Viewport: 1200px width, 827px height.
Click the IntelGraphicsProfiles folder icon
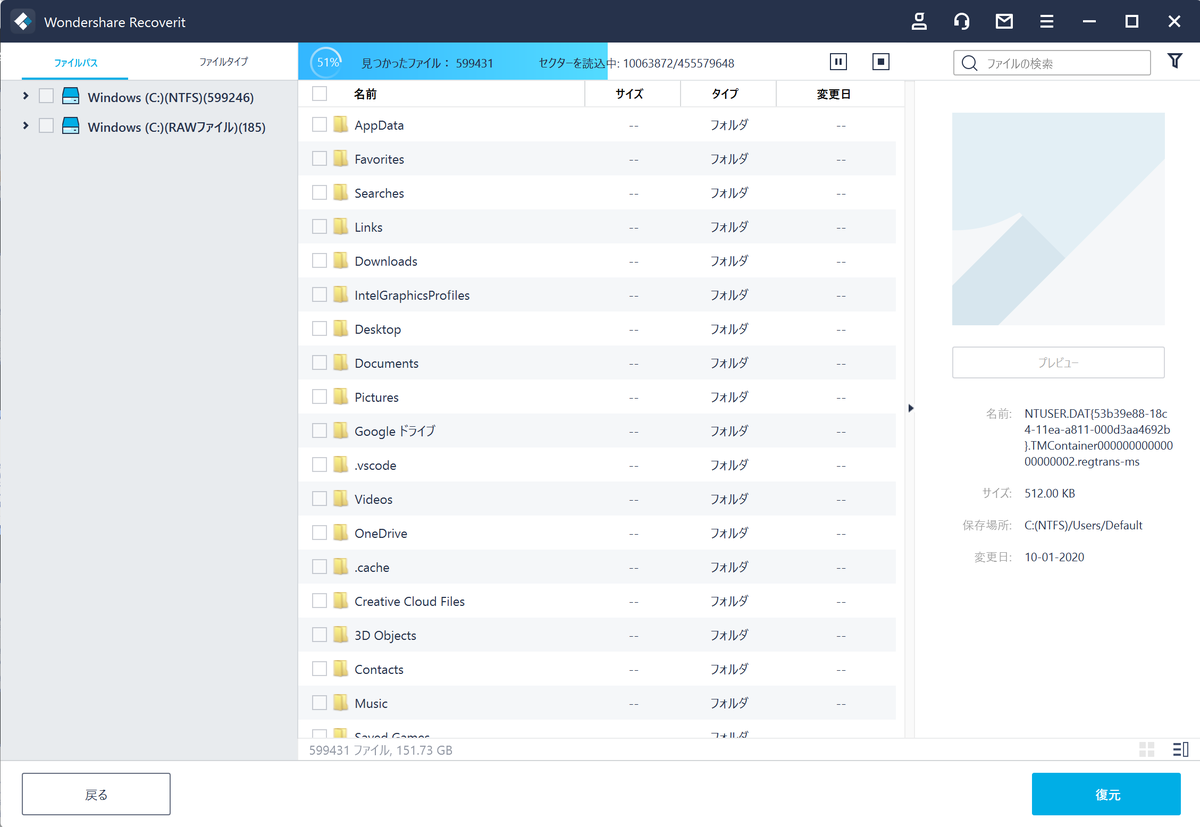pos(340,295)
